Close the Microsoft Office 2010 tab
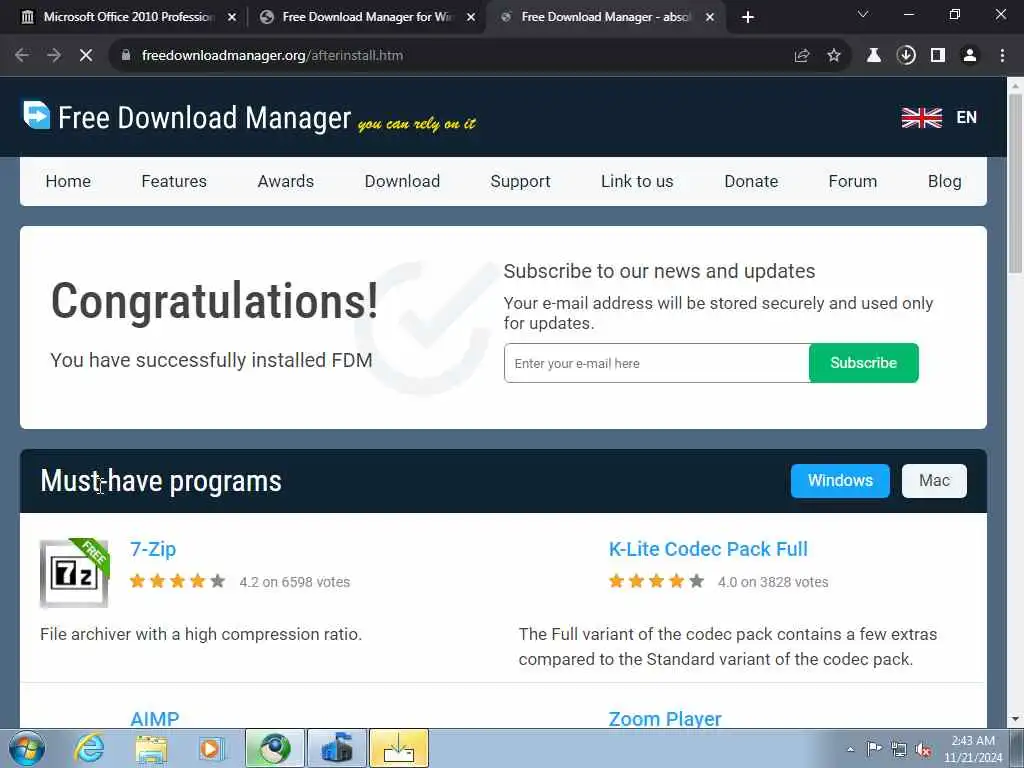The image size is (1024, 768). pos(232,17)
